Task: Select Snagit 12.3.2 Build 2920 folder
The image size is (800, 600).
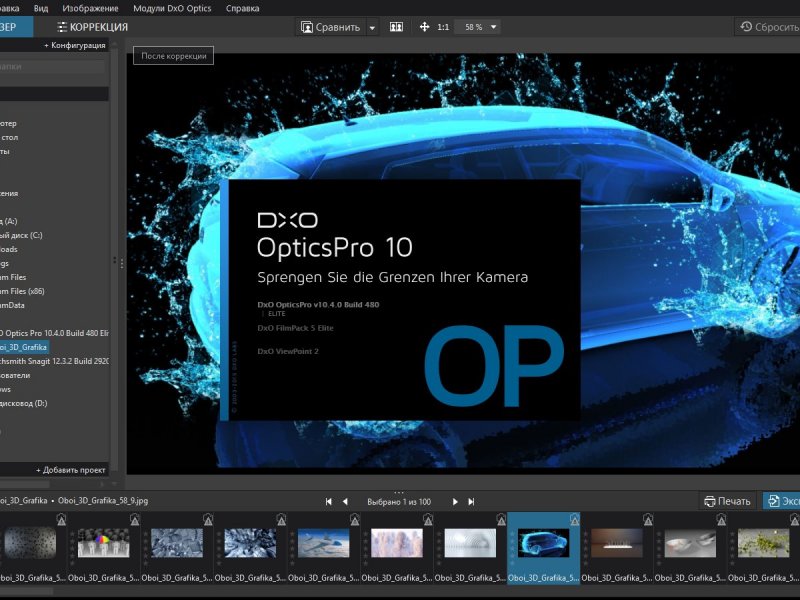Action: click(54, 361)
